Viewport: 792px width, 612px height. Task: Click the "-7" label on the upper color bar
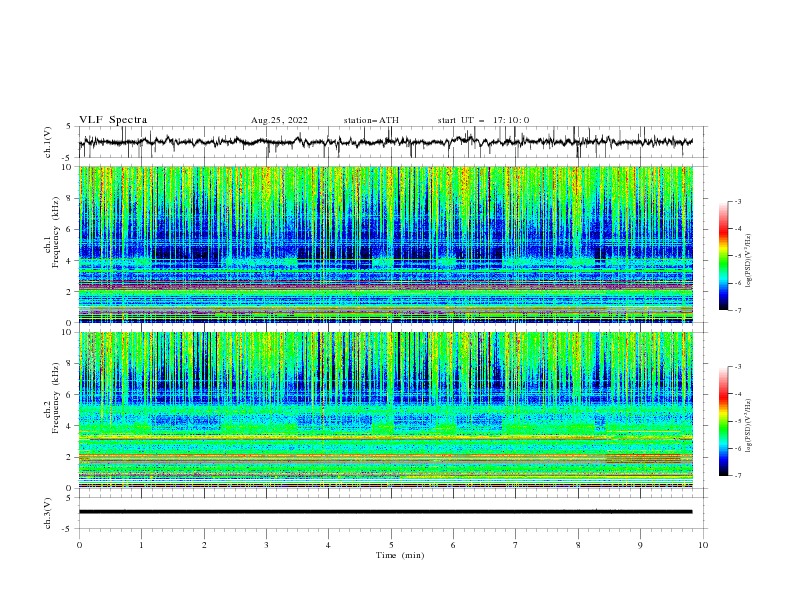click(x=738, y=310)
